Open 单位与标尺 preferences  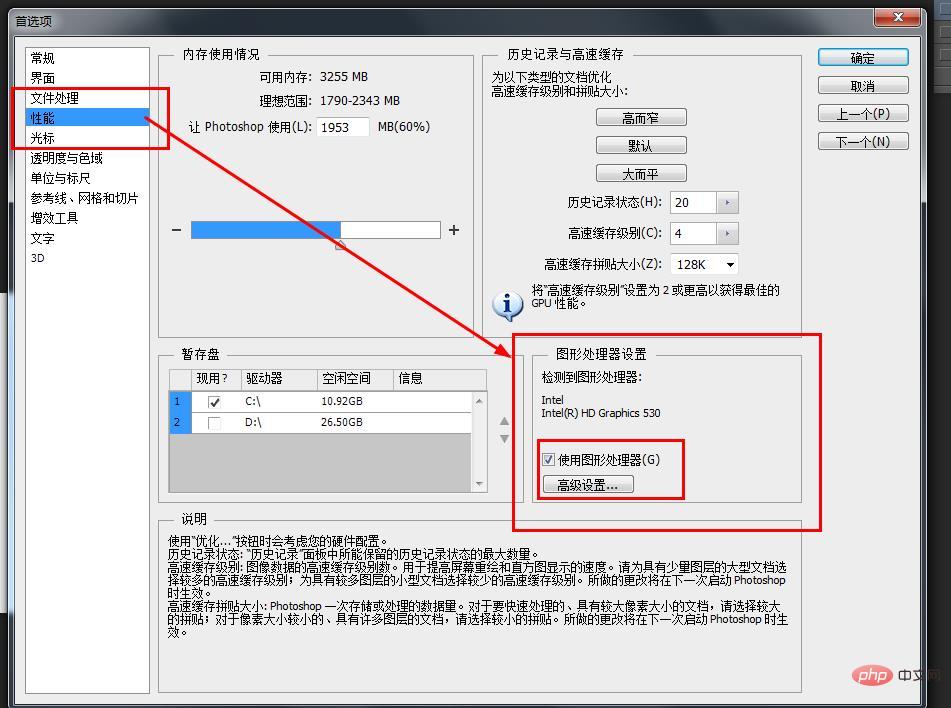point(60,178)
